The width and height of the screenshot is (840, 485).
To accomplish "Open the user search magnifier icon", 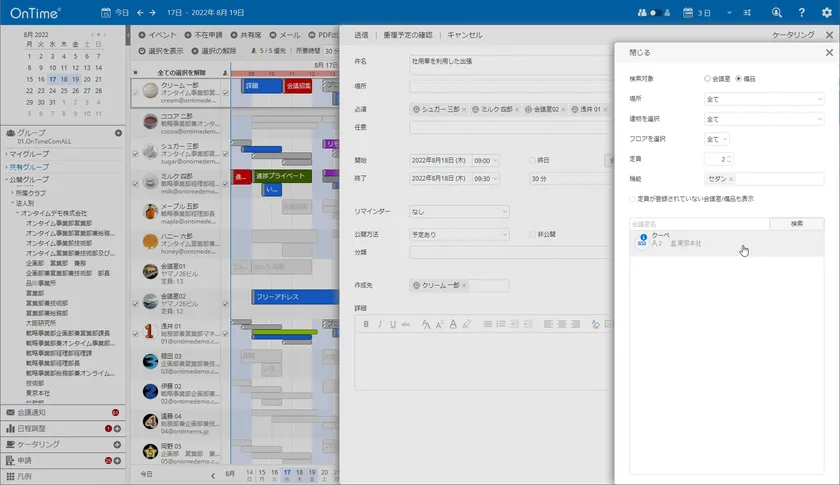I will tap(776, 13).
